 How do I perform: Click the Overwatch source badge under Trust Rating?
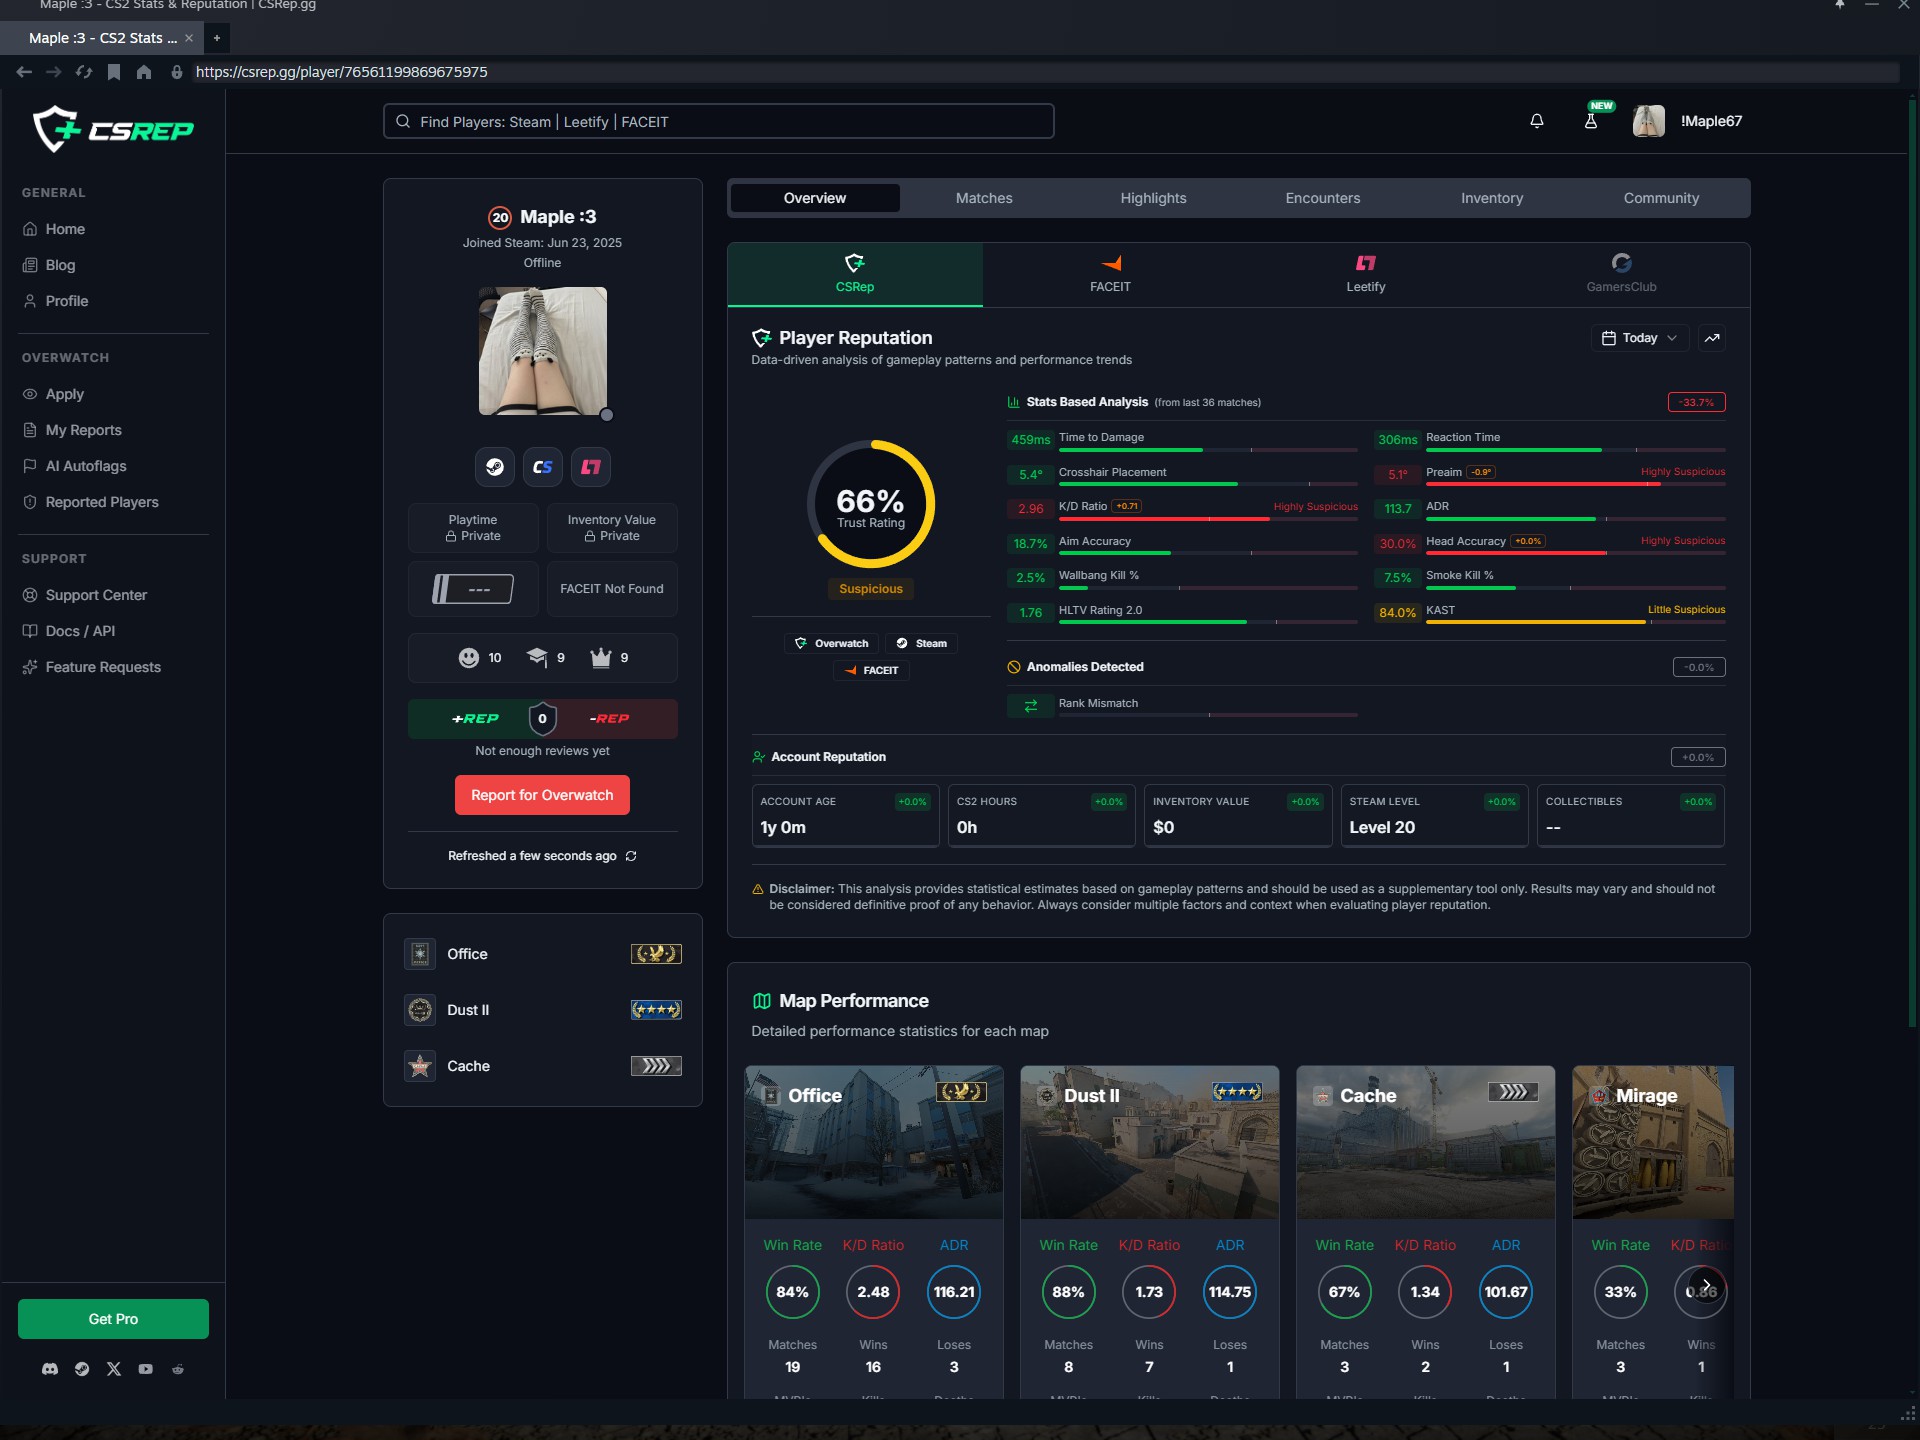click(x=832, y=644)
